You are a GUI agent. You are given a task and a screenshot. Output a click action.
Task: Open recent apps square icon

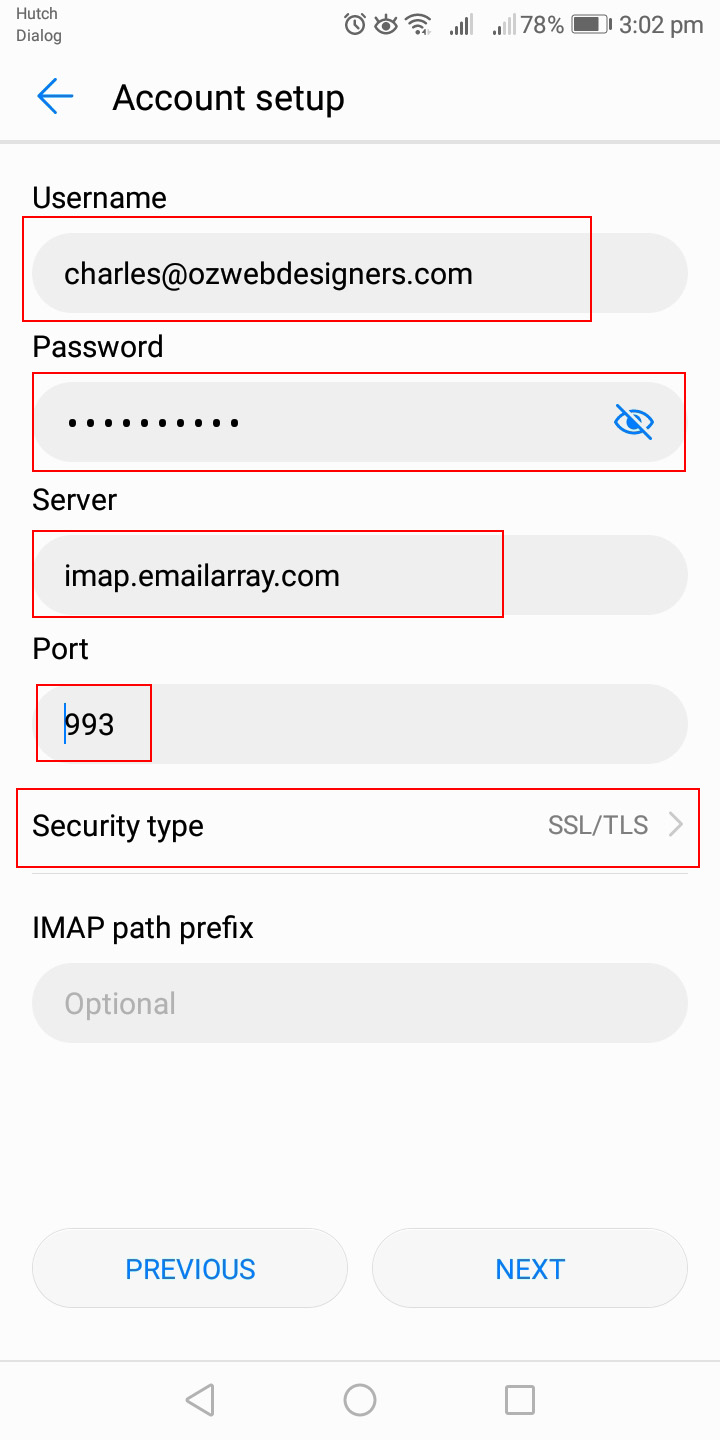pyautogui.click(x=520, y=1400)
